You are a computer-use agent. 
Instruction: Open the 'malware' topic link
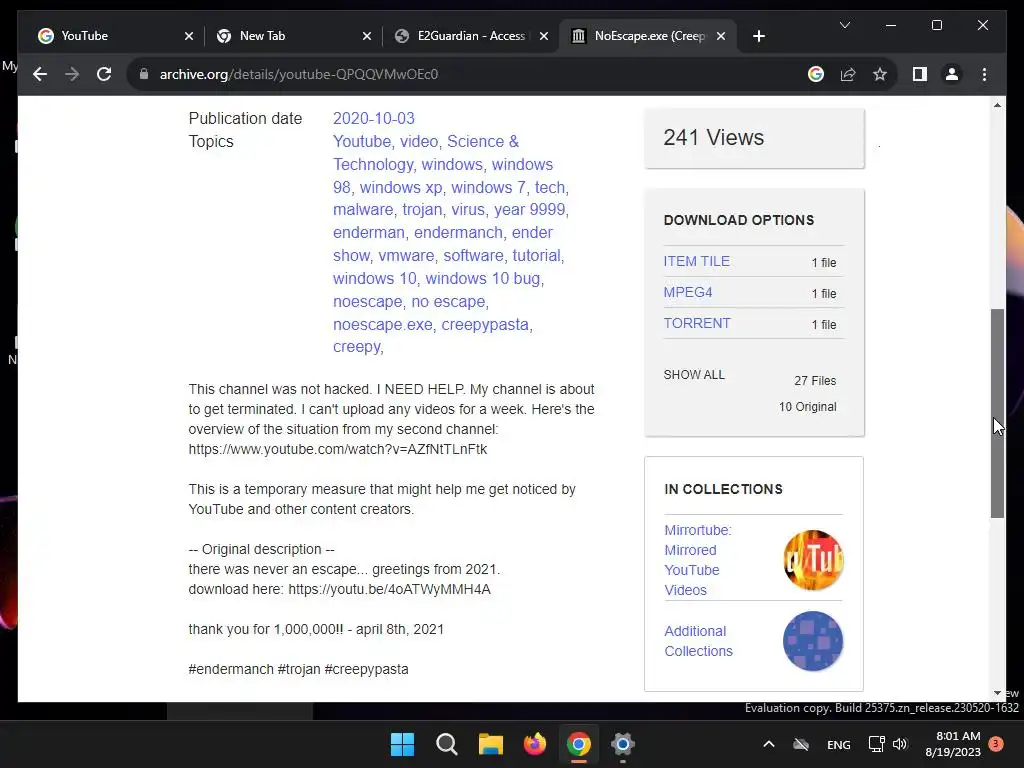click(x=362, y=210)
